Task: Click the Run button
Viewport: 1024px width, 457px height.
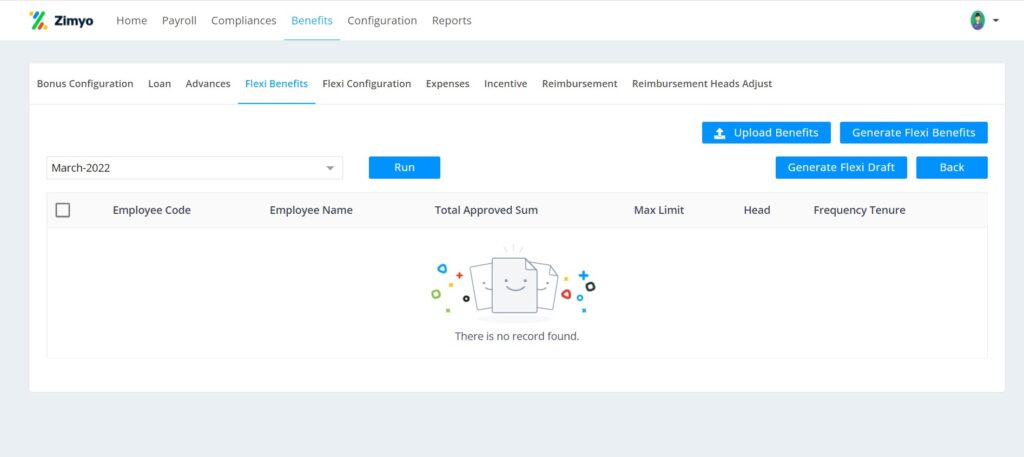Action: tap(404, 167)
